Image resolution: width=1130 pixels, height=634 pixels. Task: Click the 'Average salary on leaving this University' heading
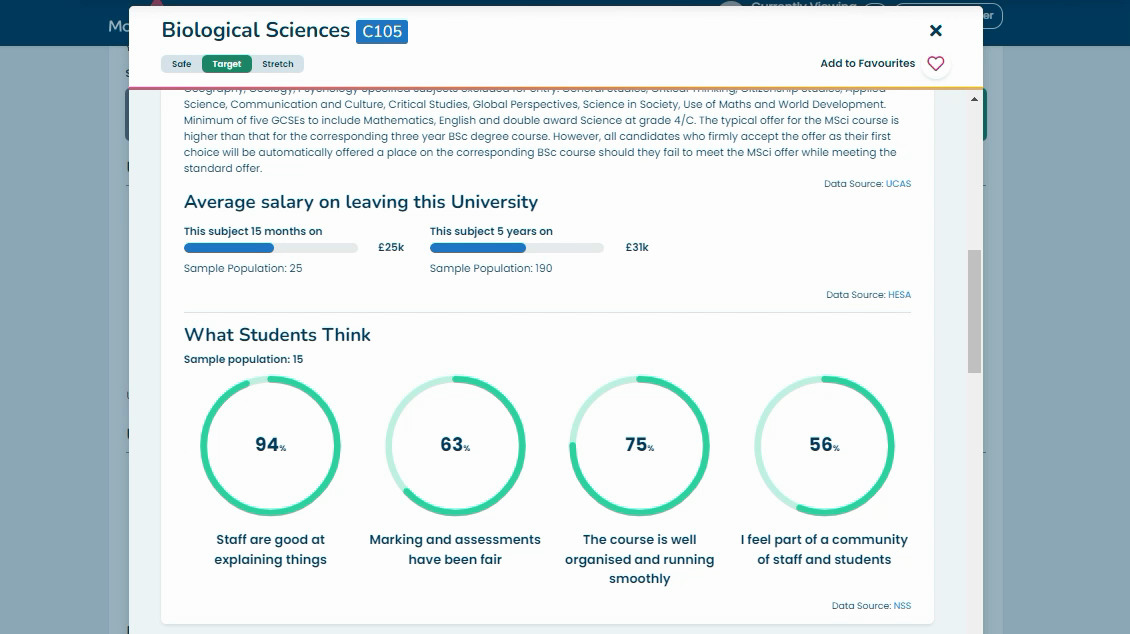click(x=361, y=202)
